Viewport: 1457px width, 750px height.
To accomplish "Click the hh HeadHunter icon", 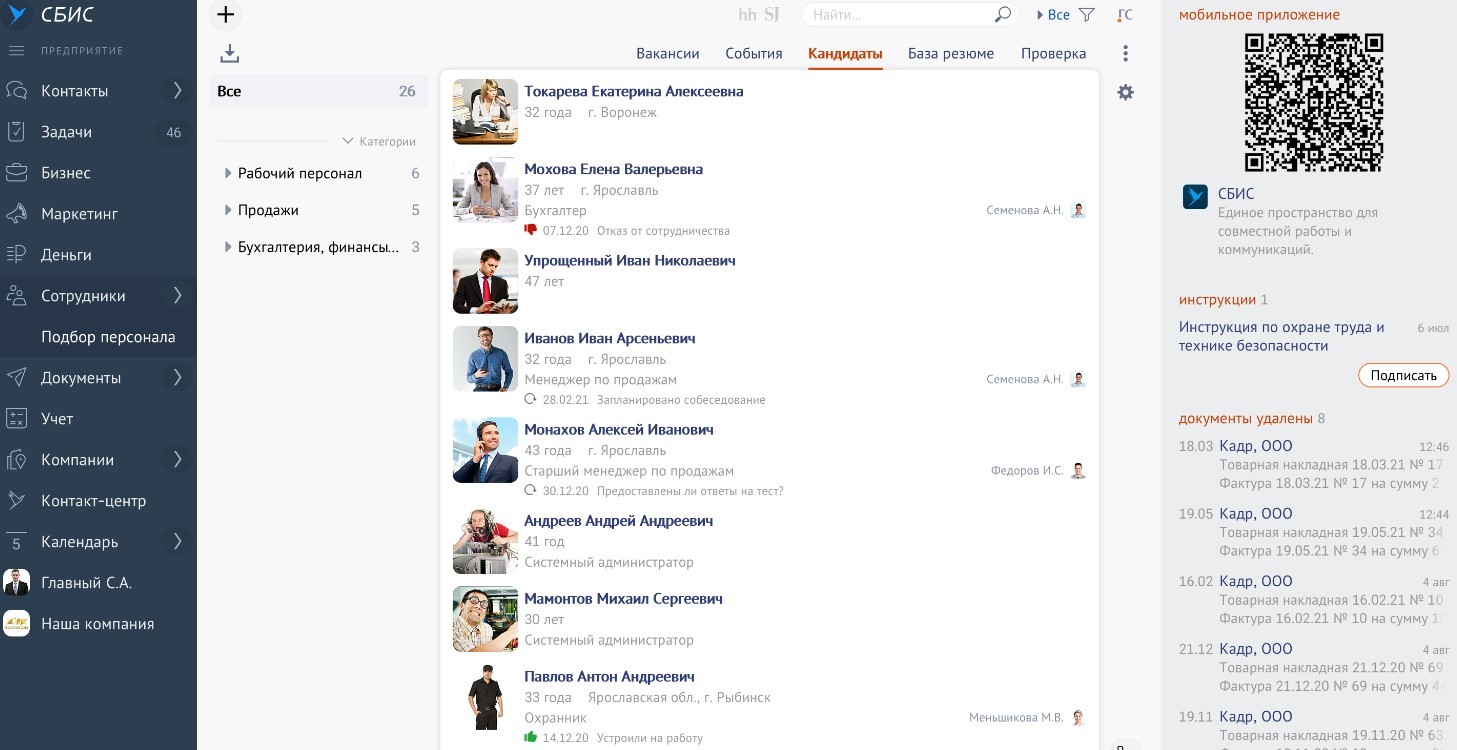I will tap(747, 15).
